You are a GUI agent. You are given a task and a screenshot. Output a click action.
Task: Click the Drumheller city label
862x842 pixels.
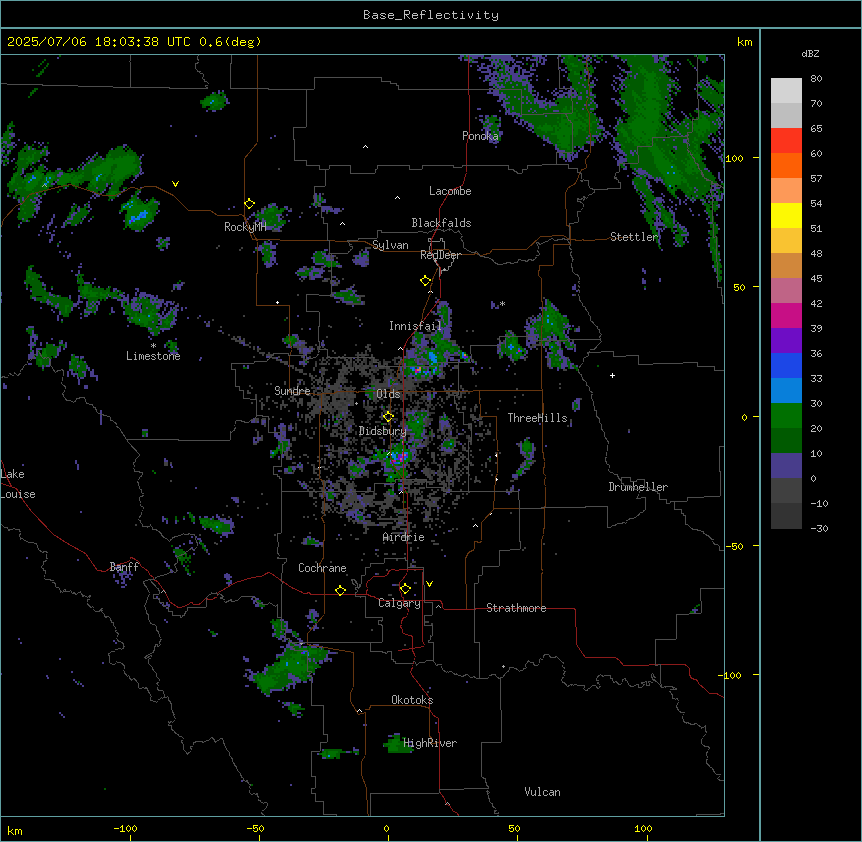[638, 487]
